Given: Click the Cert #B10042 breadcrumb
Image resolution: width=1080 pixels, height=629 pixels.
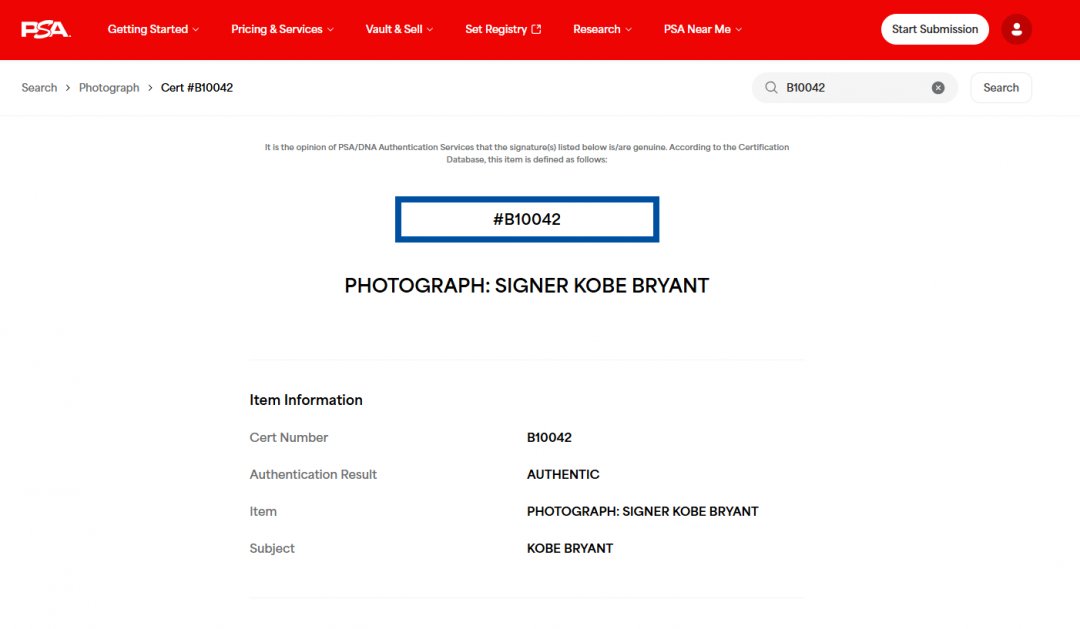Looking at the screenshot, I should (197, 87).
